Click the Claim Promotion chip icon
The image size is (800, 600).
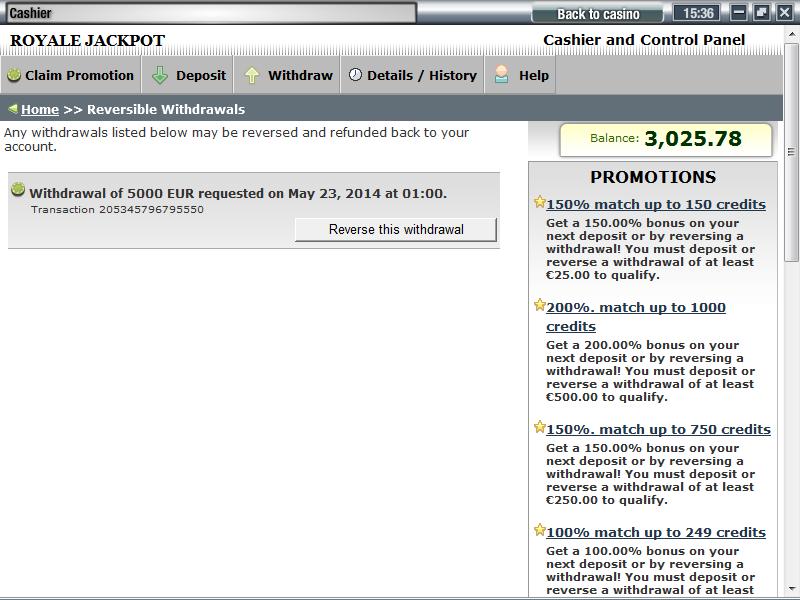pyautogui.click(x=14, y=75)
